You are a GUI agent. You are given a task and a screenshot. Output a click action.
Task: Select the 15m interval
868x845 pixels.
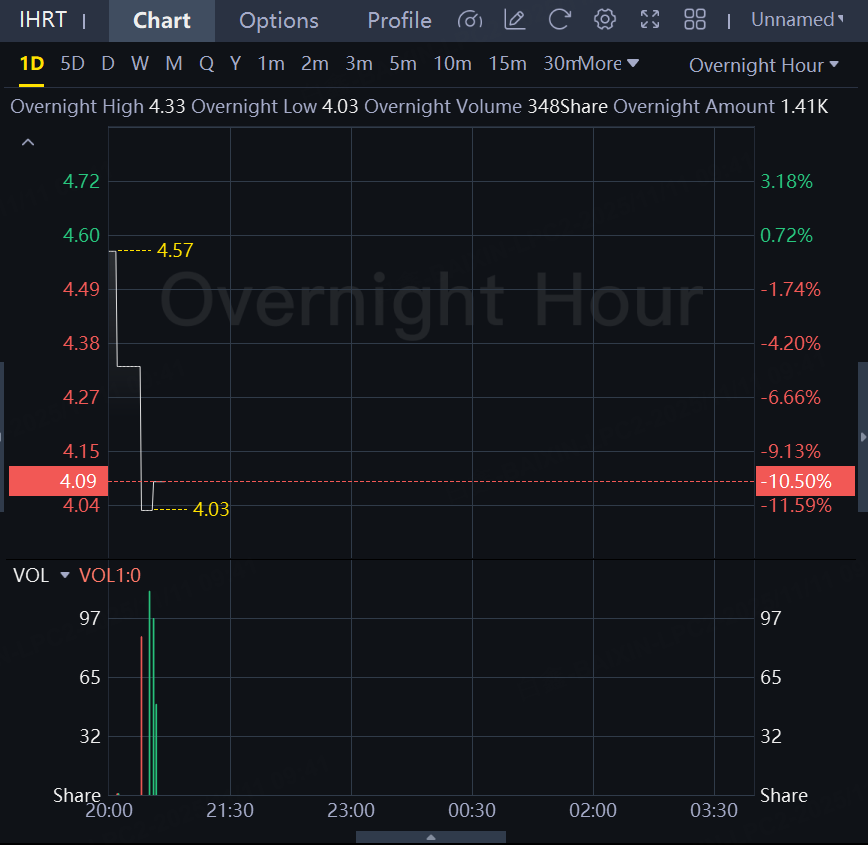(x=507, y=64)
